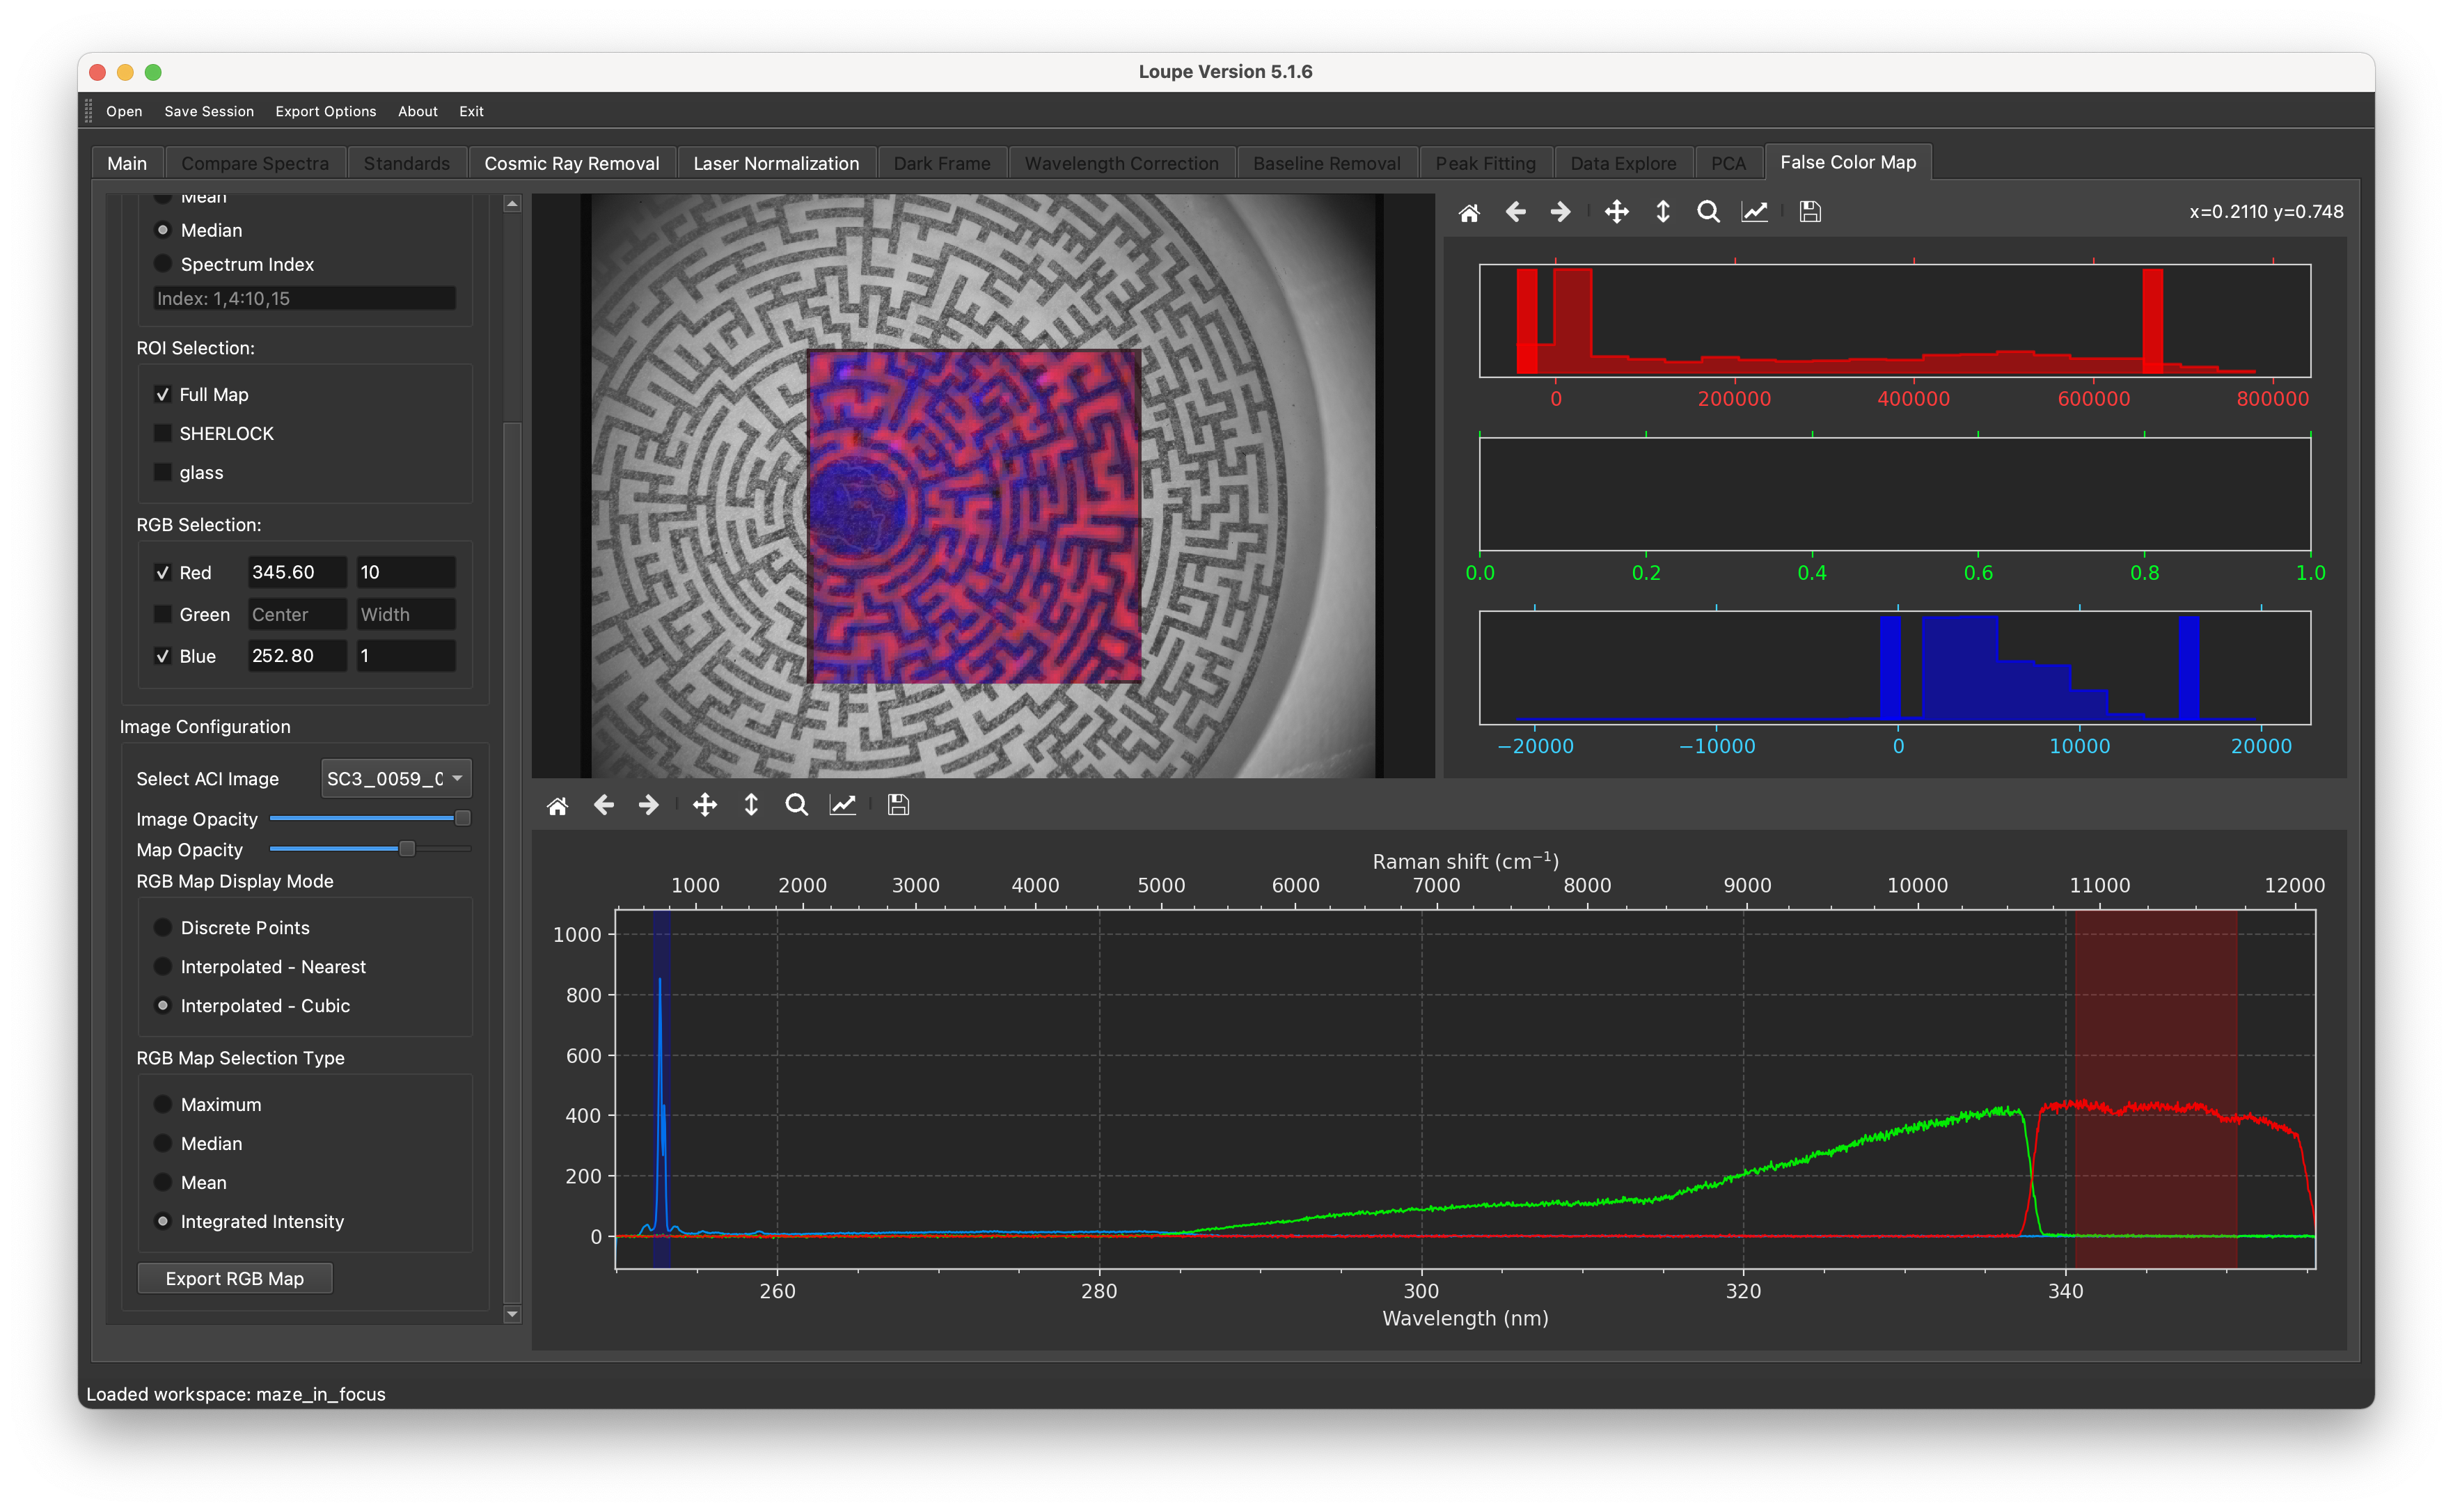Enable the SHERLOCK ROI checkbox

point(163,433)
